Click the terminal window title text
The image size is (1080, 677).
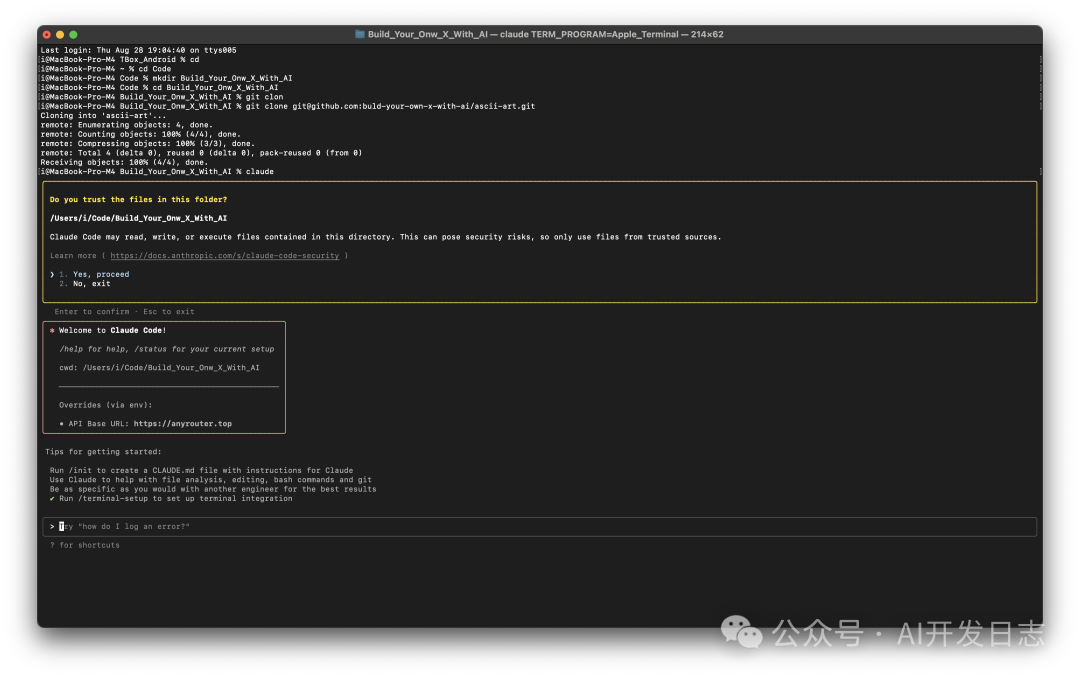click(546, 34)
